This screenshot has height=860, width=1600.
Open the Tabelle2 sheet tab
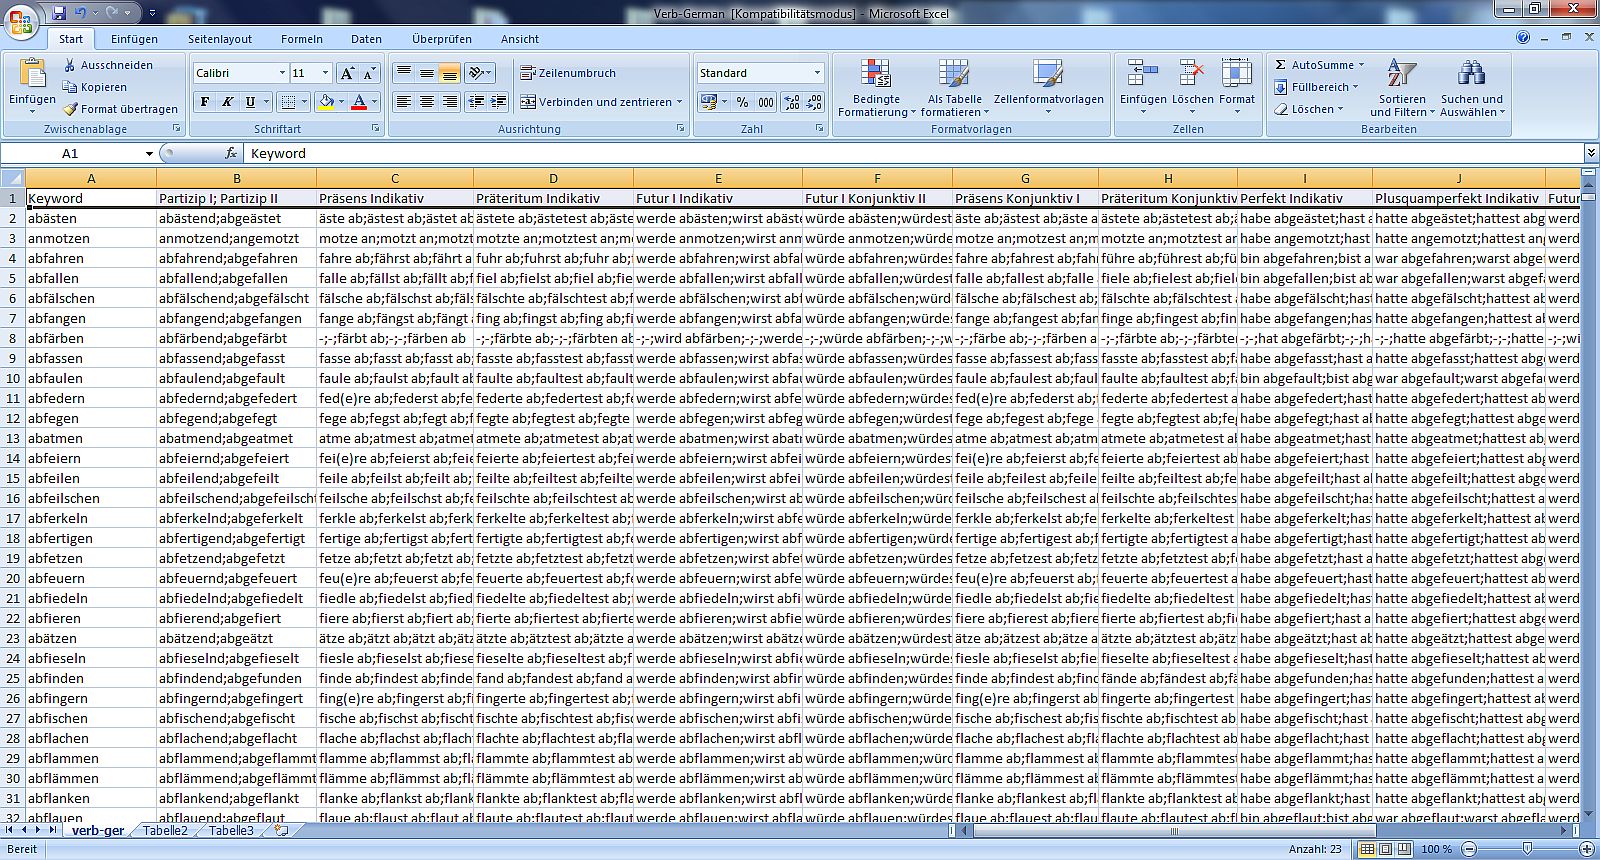[165, 831]
